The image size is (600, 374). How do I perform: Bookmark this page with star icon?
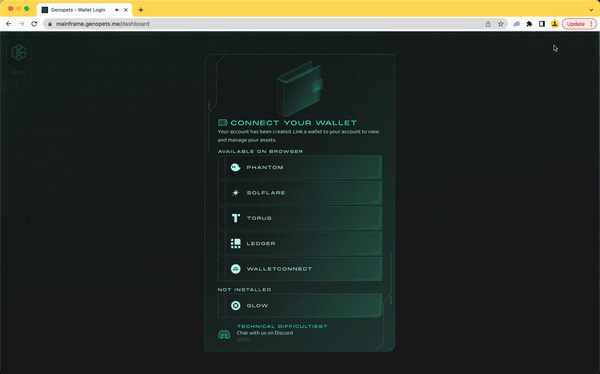point(501,24)
